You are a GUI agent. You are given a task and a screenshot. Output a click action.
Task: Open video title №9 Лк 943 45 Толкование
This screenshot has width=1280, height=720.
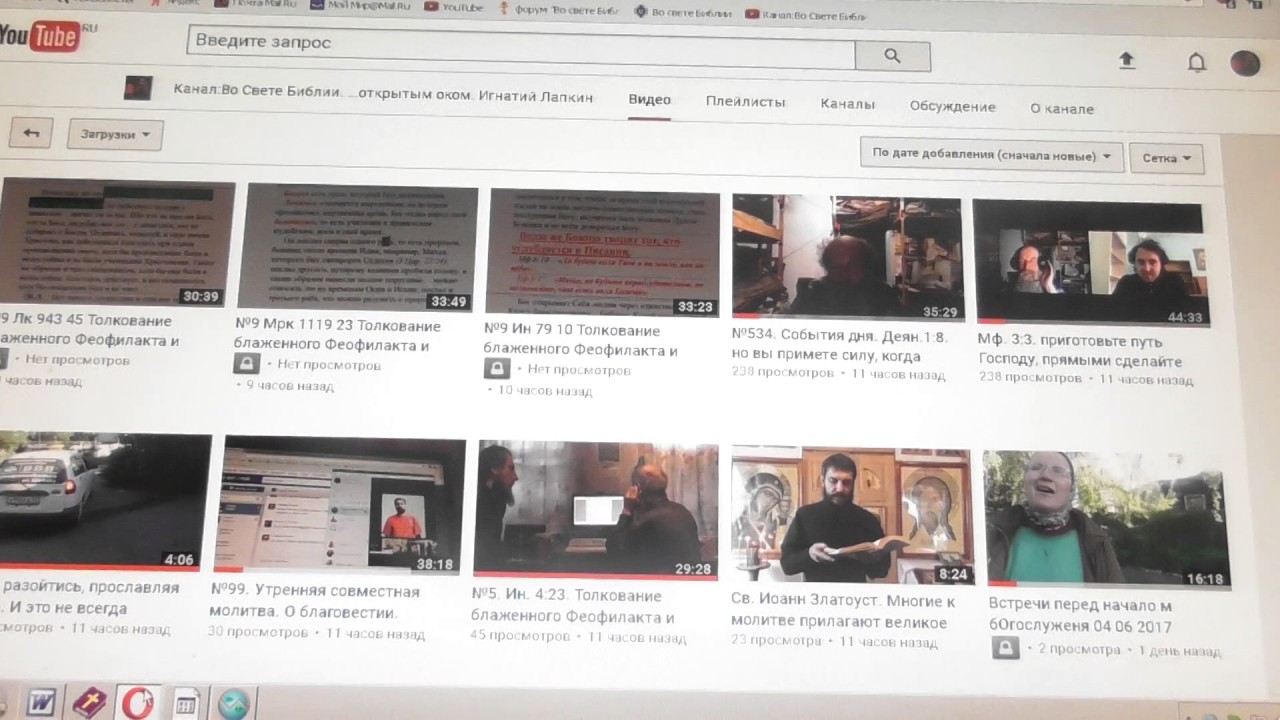point(89,330)
